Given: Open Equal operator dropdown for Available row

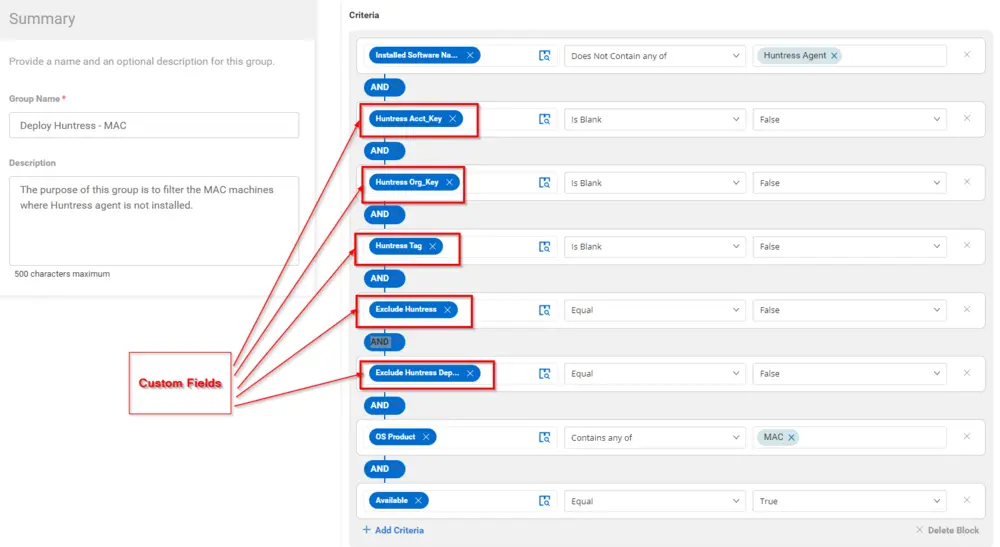Looking at the screenshot, I should (654, 502).
